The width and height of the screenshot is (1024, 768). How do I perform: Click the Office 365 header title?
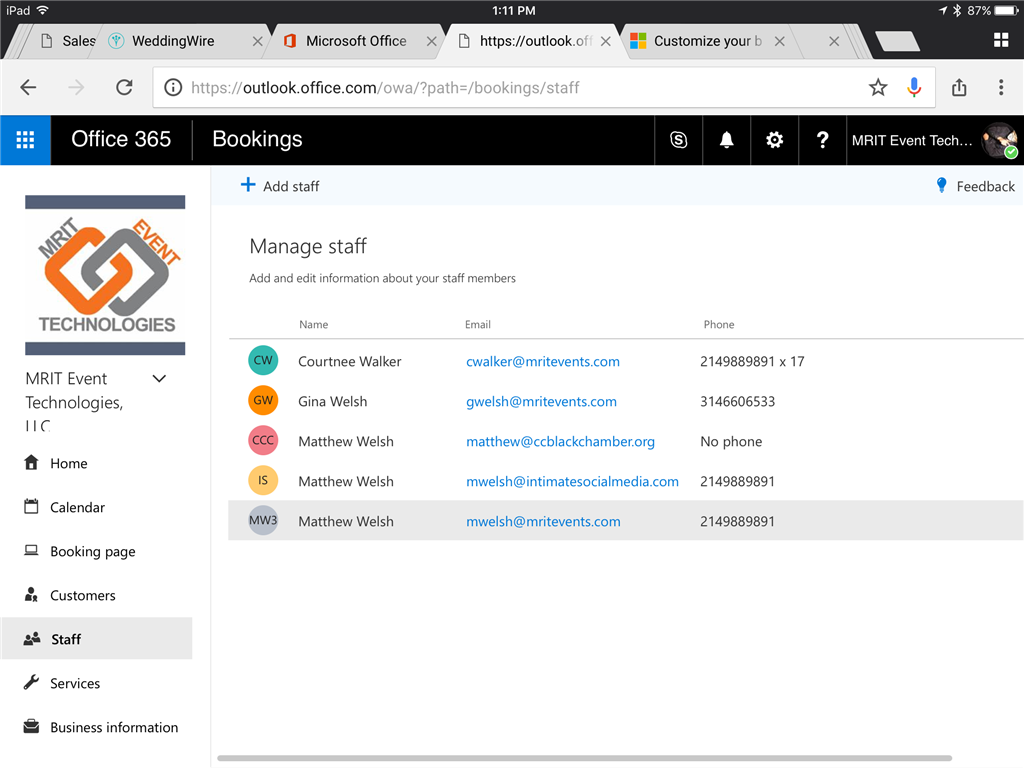121,138
